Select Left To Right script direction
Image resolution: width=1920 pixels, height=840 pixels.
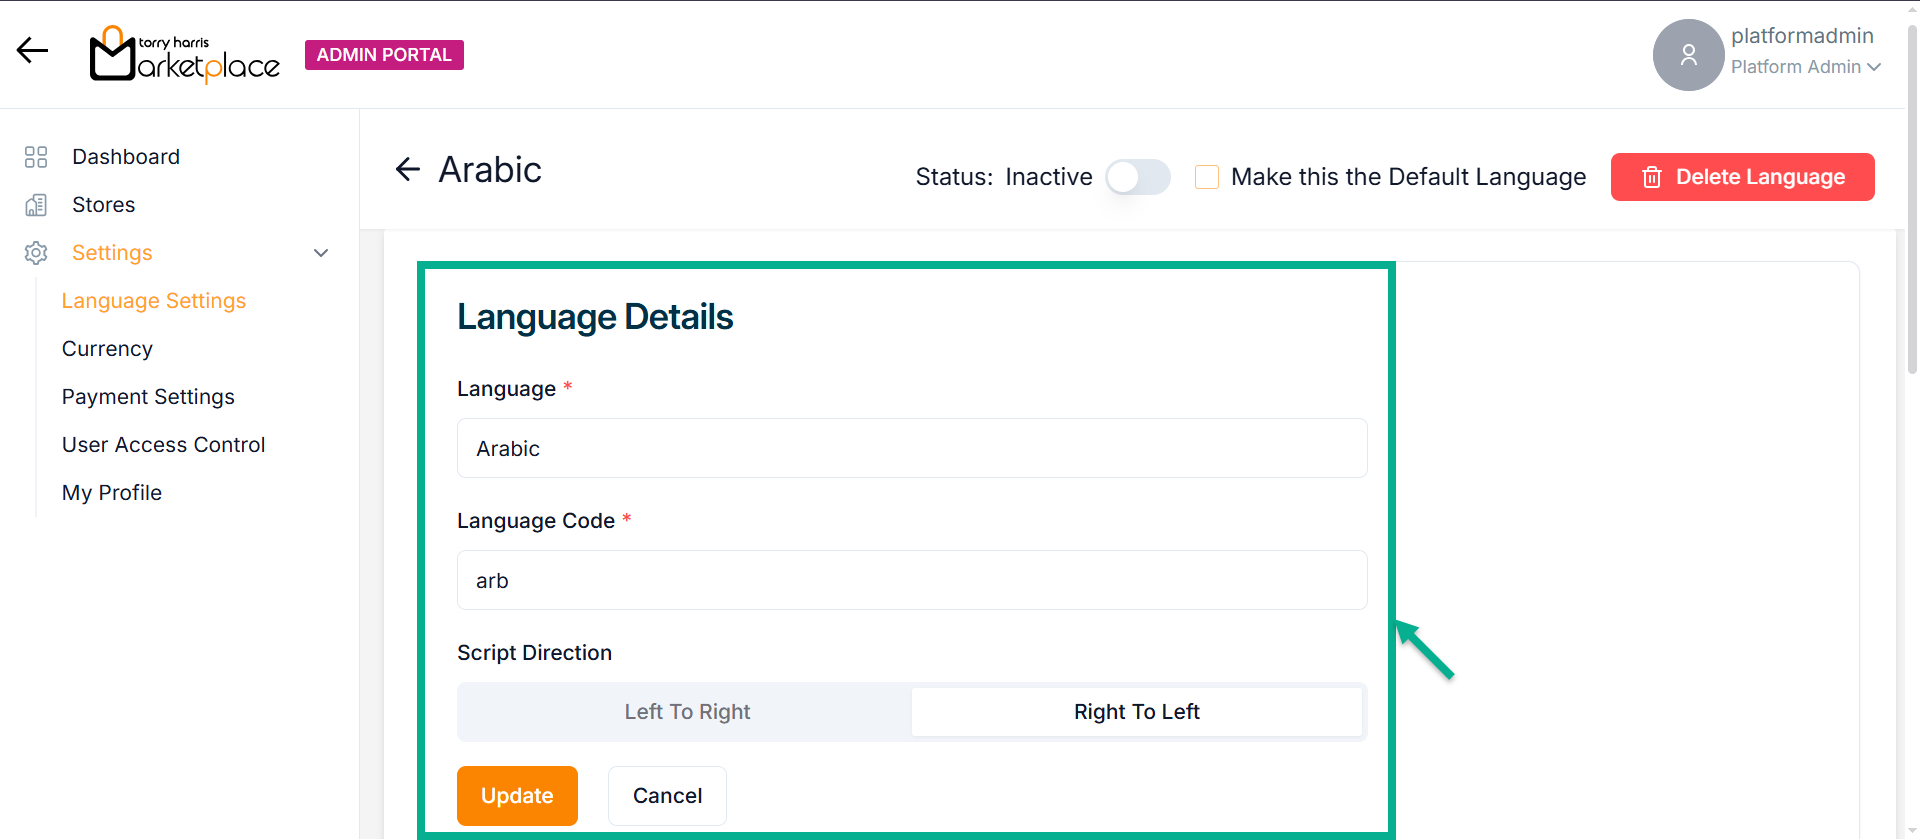pos(686,712)
